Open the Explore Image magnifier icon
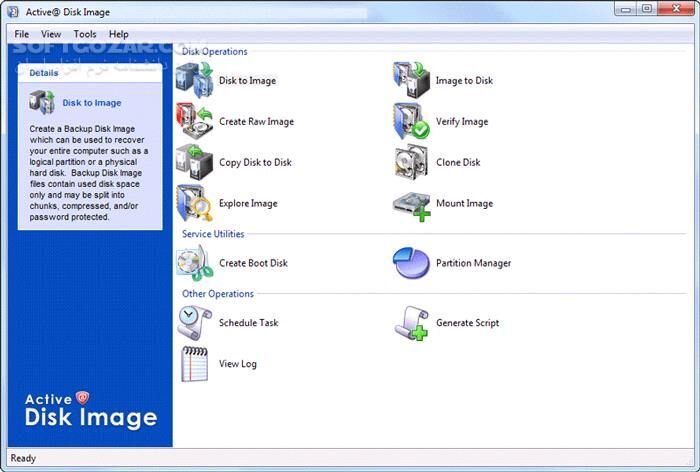The height and width of the screenshot is (472, 700). point(195,203)
